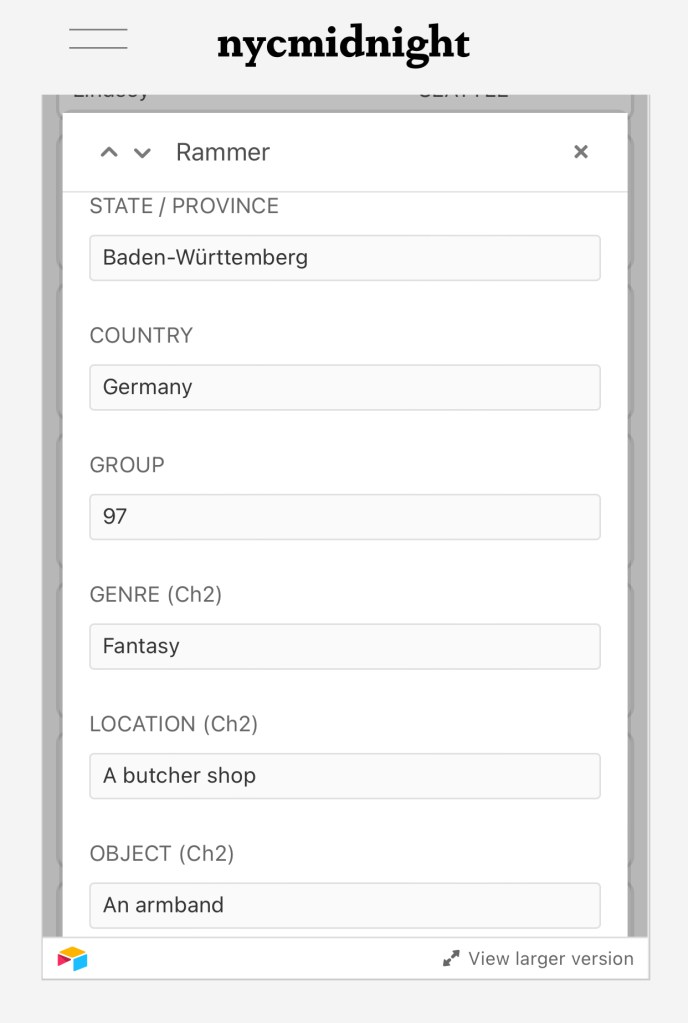Click the GENRE (Ch2) label
688x1023 pixels.
(156, 595)
